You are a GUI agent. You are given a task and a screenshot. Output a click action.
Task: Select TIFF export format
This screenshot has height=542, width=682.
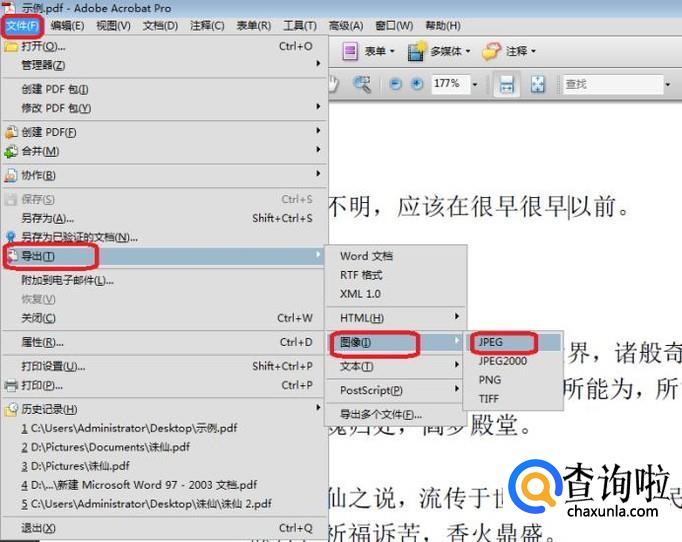tap(489, 398)
